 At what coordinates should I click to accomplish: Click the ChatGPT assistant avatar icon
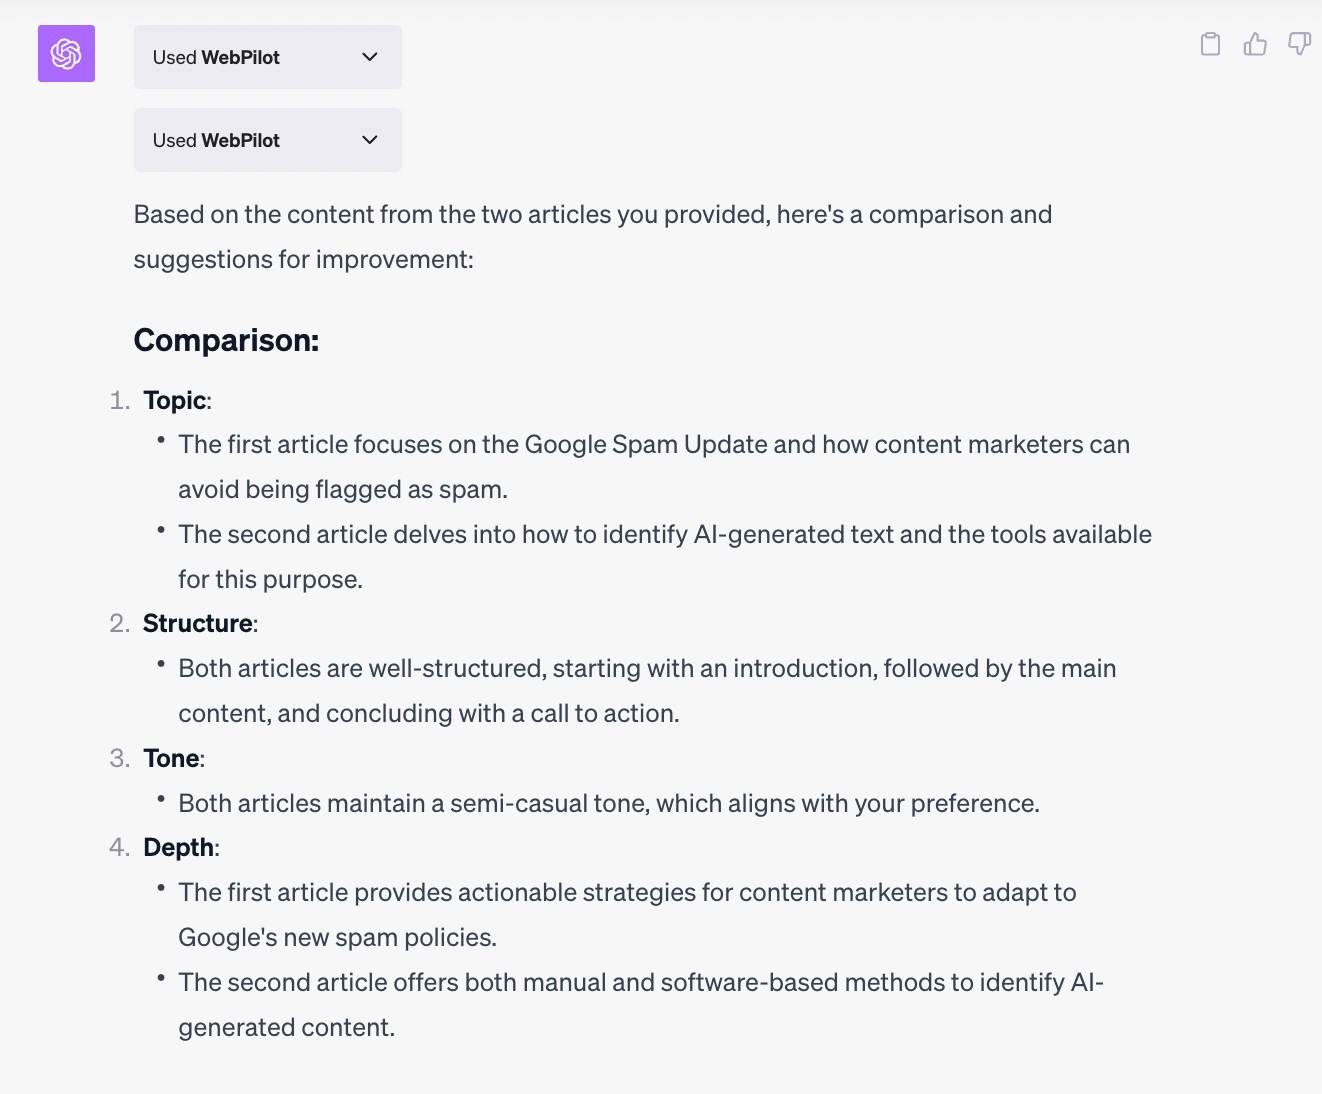tap(66, 53)
